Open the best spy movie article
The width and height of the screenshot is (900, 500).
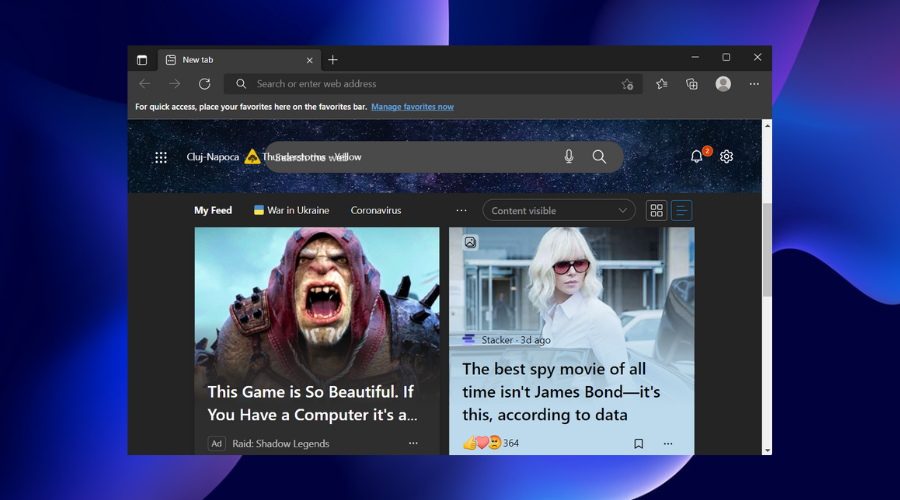coord(572,341)
